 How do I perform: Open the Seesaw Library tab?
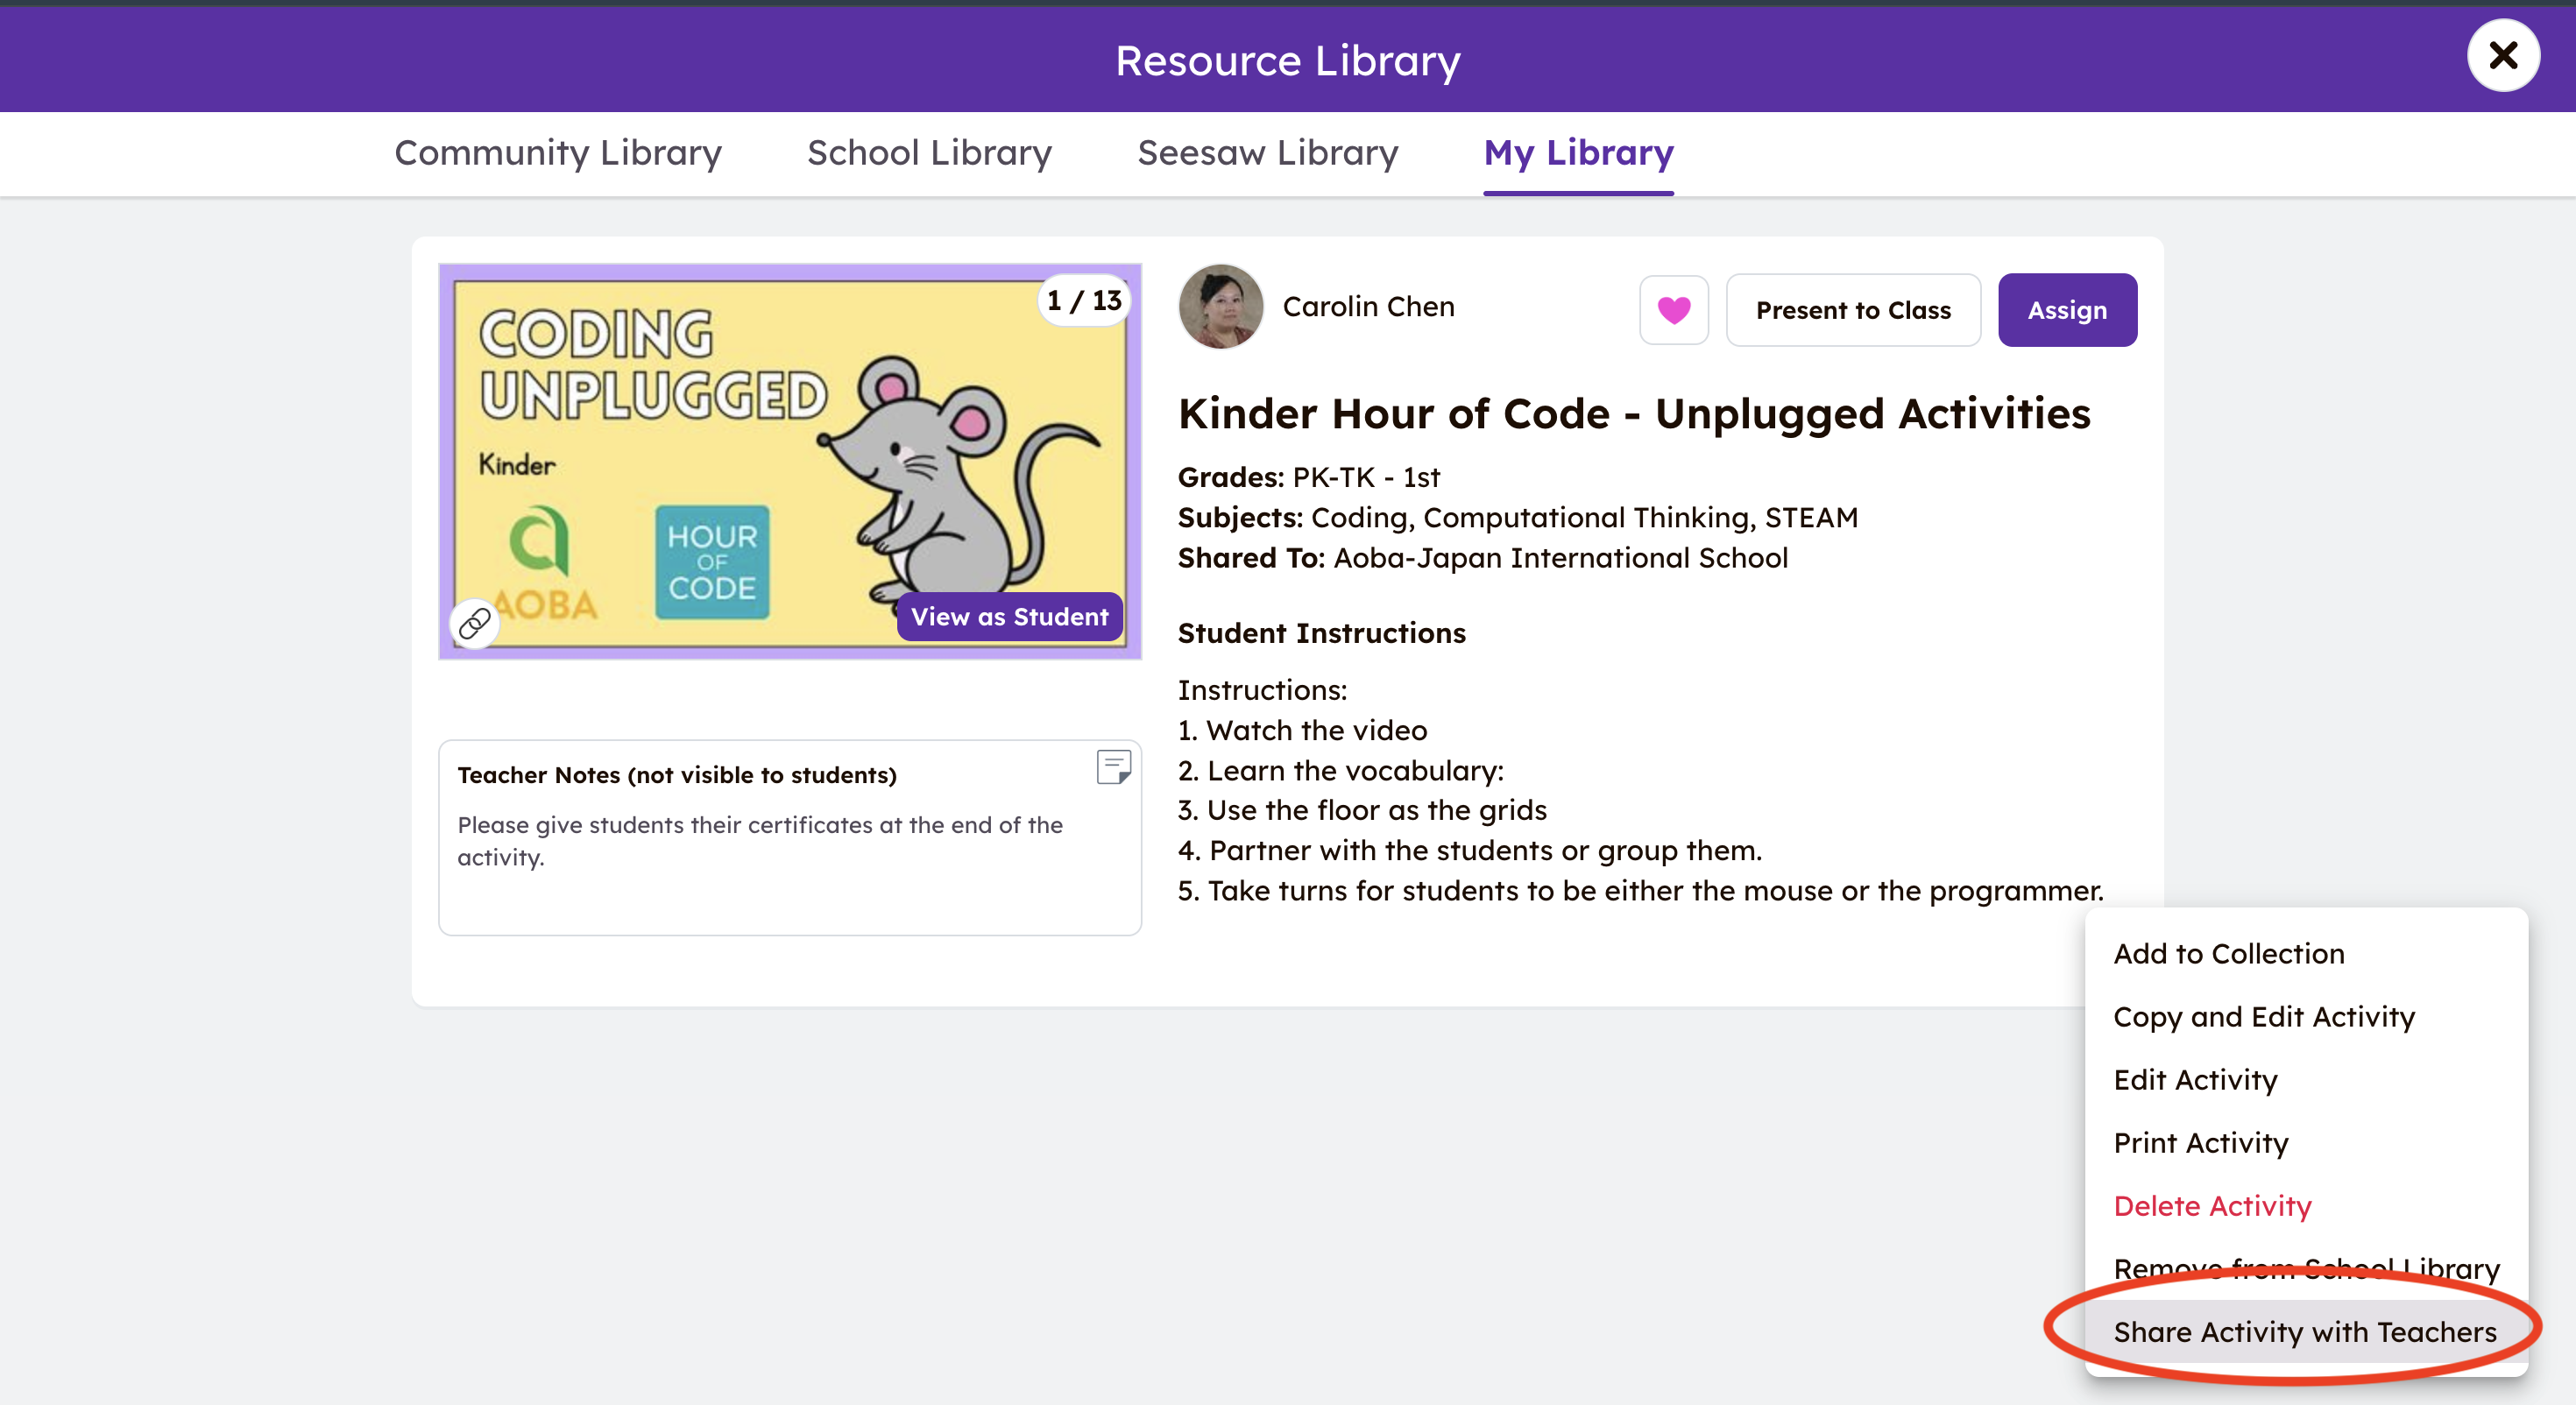coord(1267,153)
